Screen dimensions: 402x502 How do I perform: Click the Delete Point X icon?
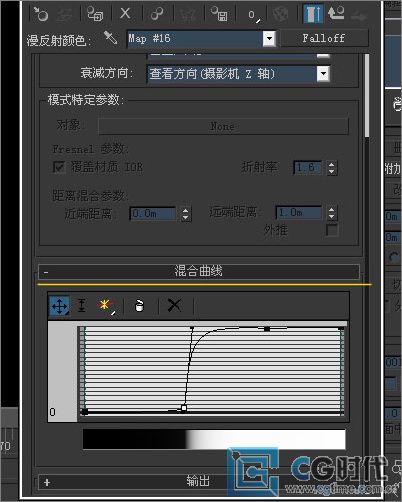(174, 305)
